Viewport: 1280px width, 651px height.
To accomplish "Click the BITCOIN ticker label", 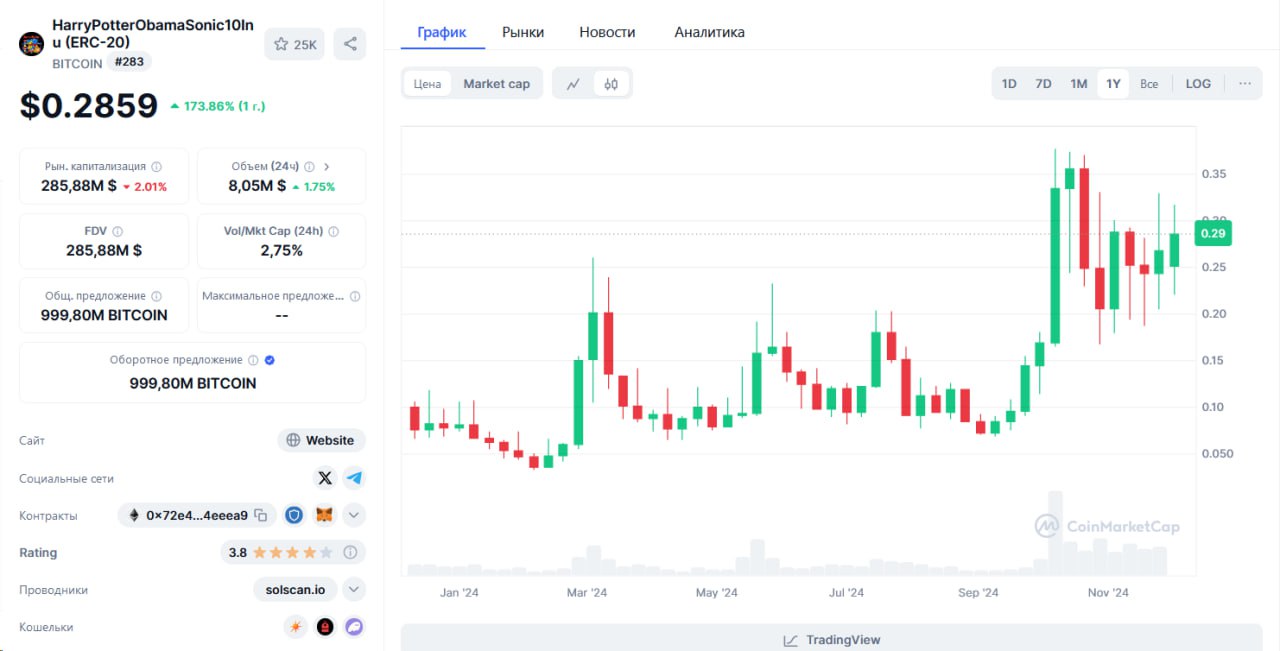I will pos(77,63).
